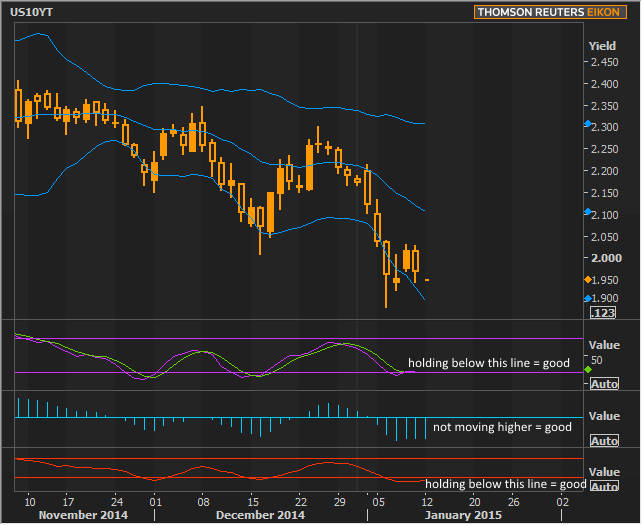This screenshot has height=526, width=643.
Task: Click the blue marker at the 2.300 yield level
Action: pos(587,125)
